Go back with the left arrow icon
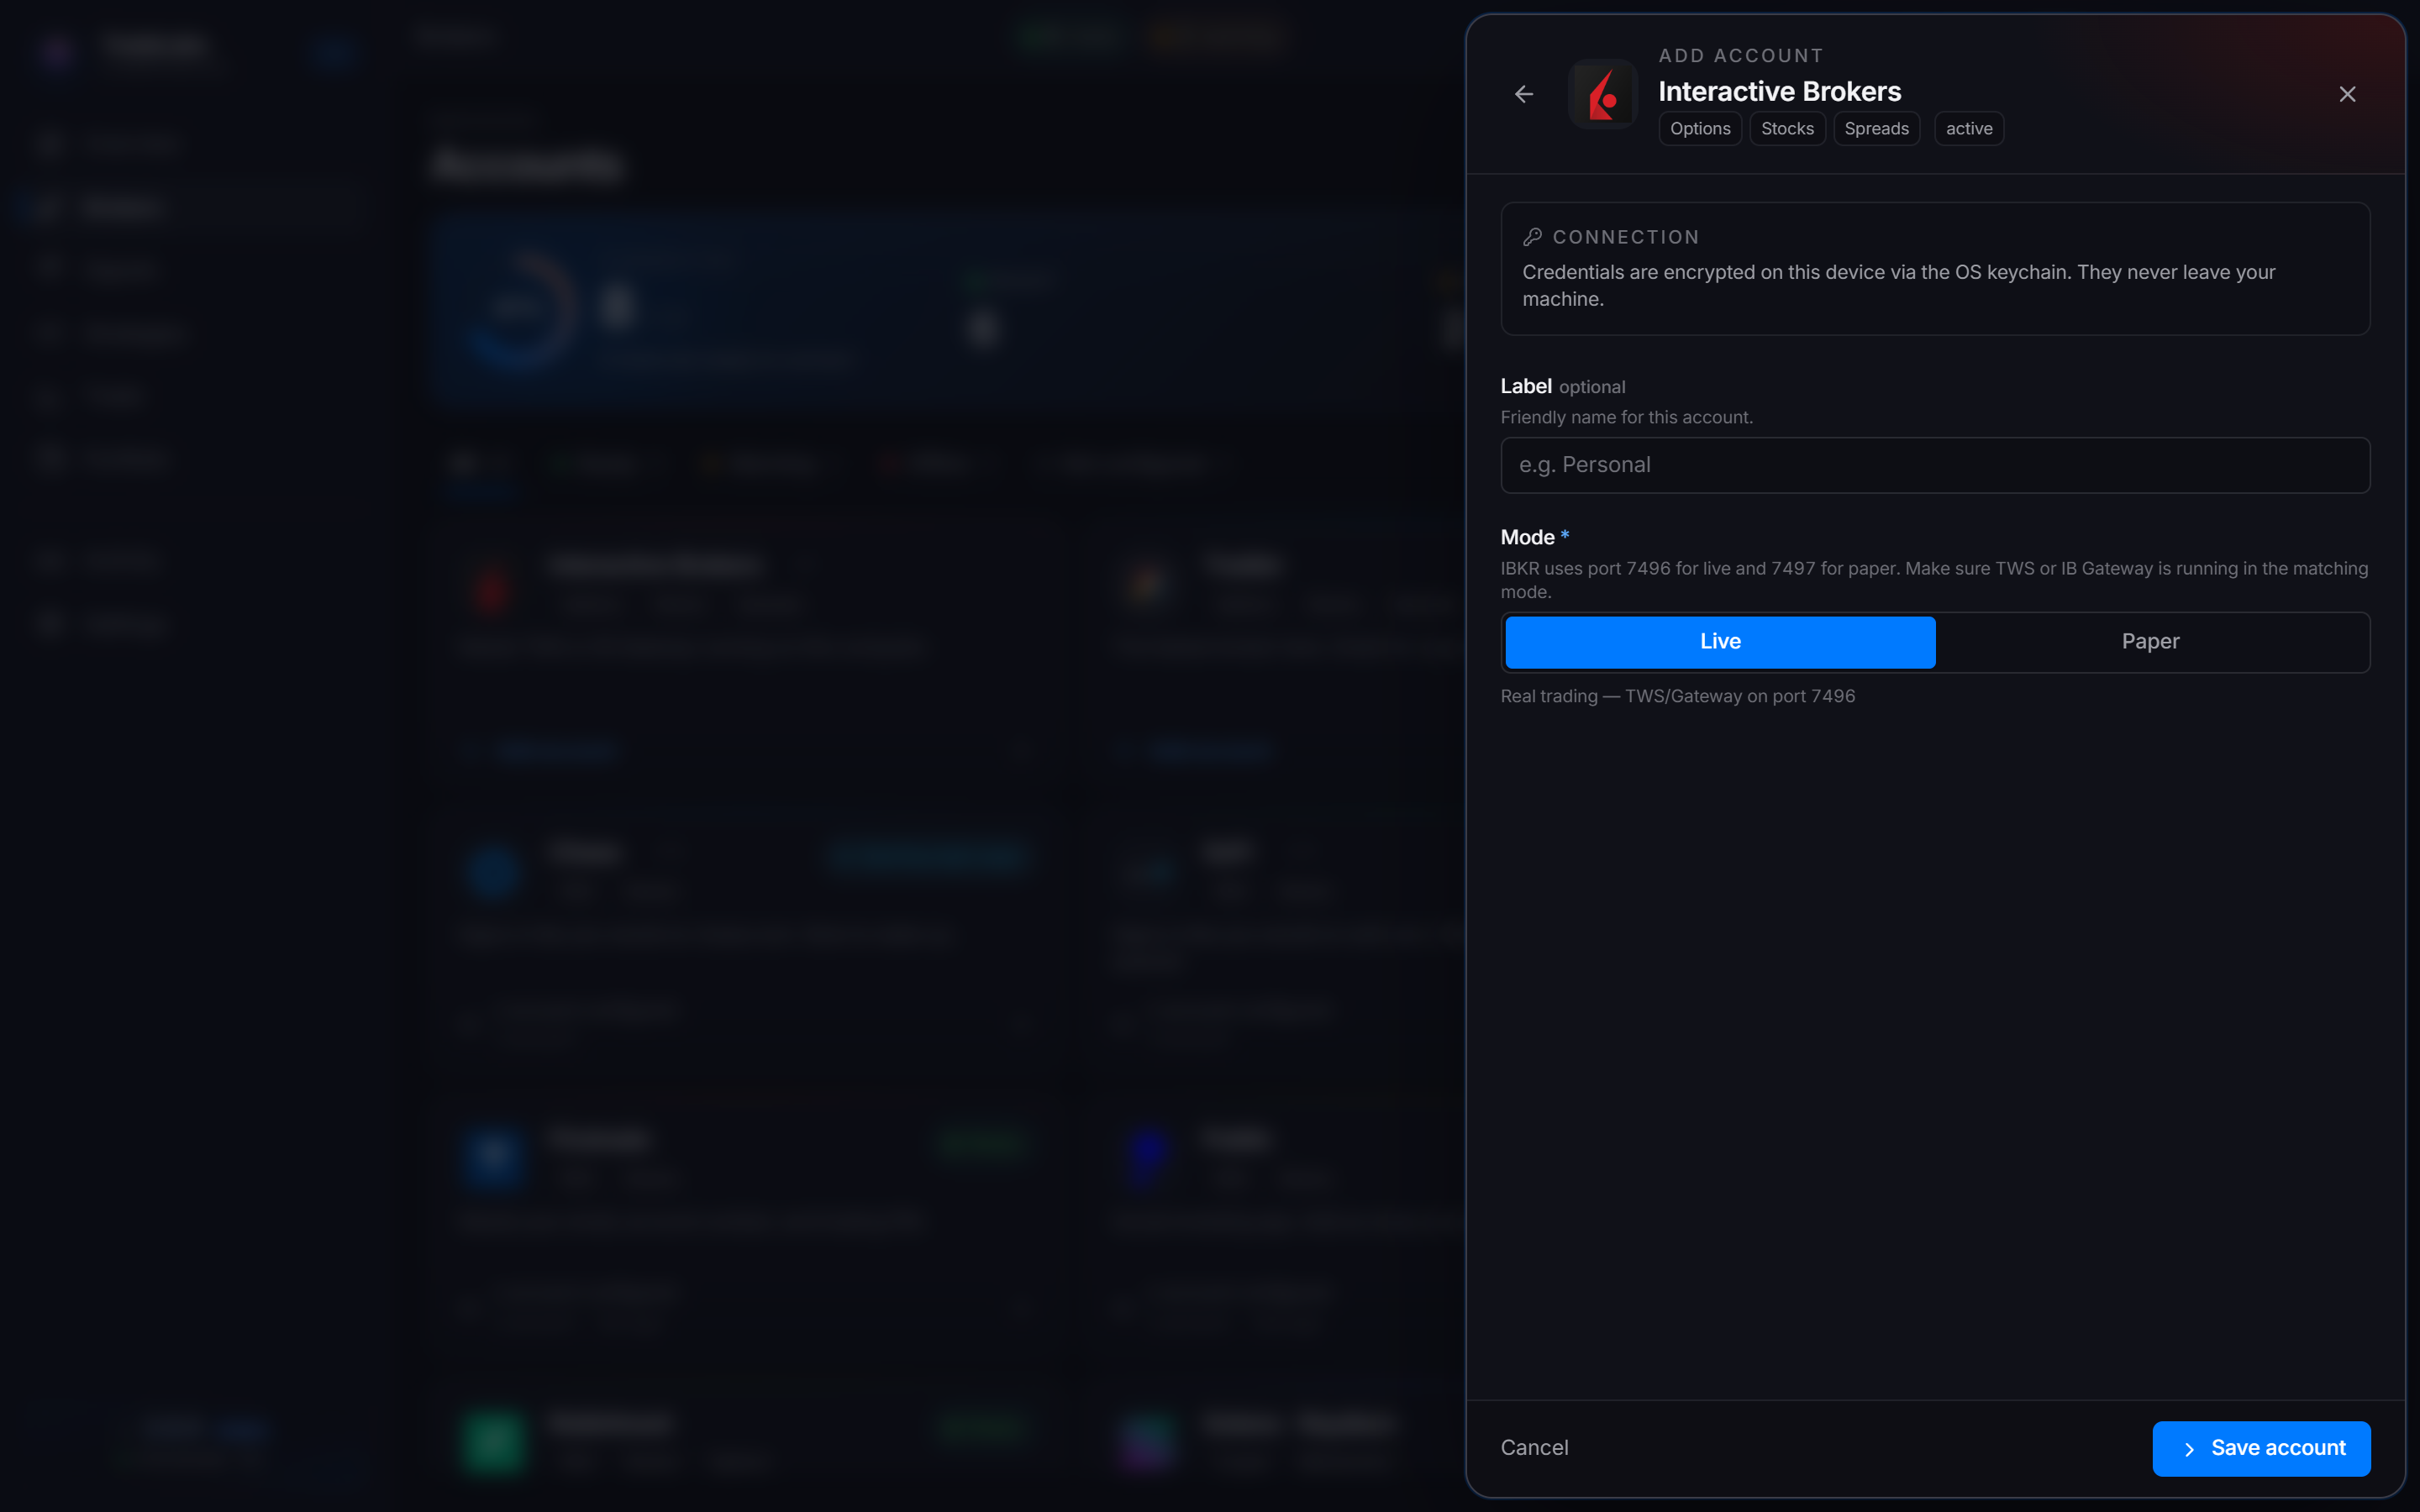The height and width of the screenshot is (1512, 2420). [x=1523, y=94]
